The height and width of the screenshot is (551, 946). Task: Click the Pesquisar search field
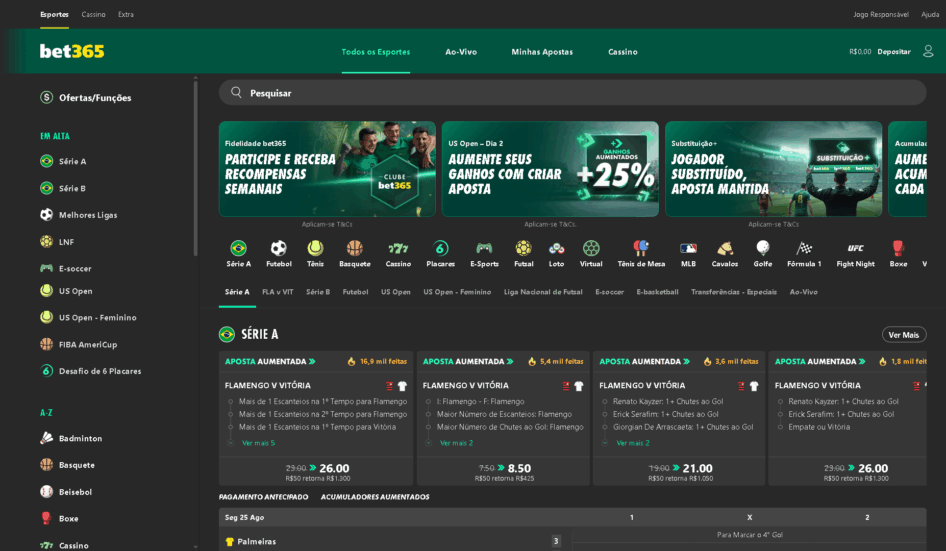tap(572, 92)
